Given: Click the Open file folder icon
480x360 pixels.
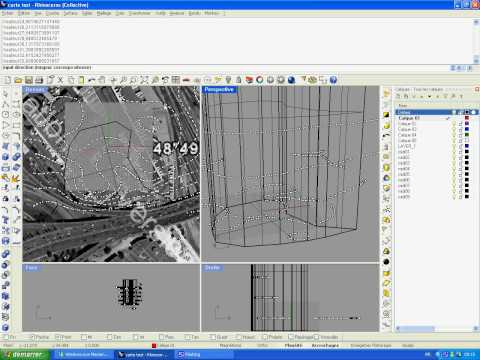Looking at the screenshot, I should pyautogui.click(x=18, y=80).
